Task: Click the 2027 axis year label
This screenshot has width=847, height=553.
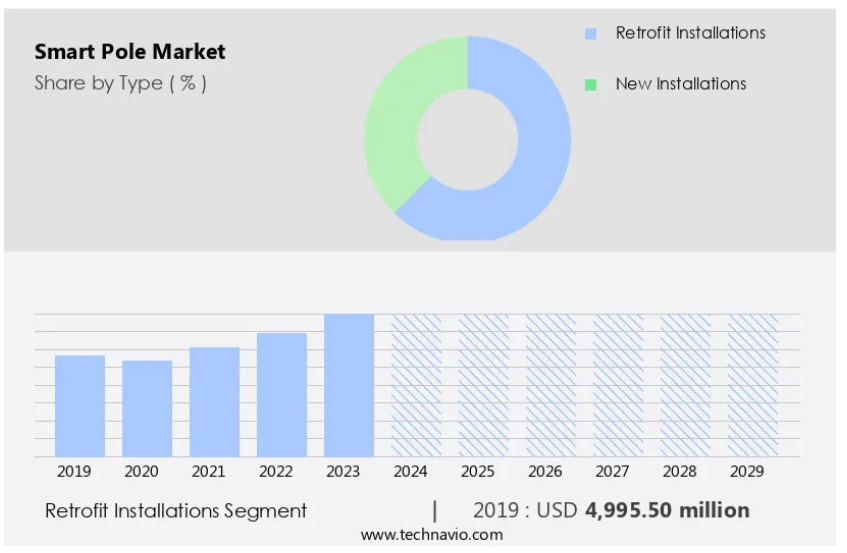Action: click(x=612, y=471)
